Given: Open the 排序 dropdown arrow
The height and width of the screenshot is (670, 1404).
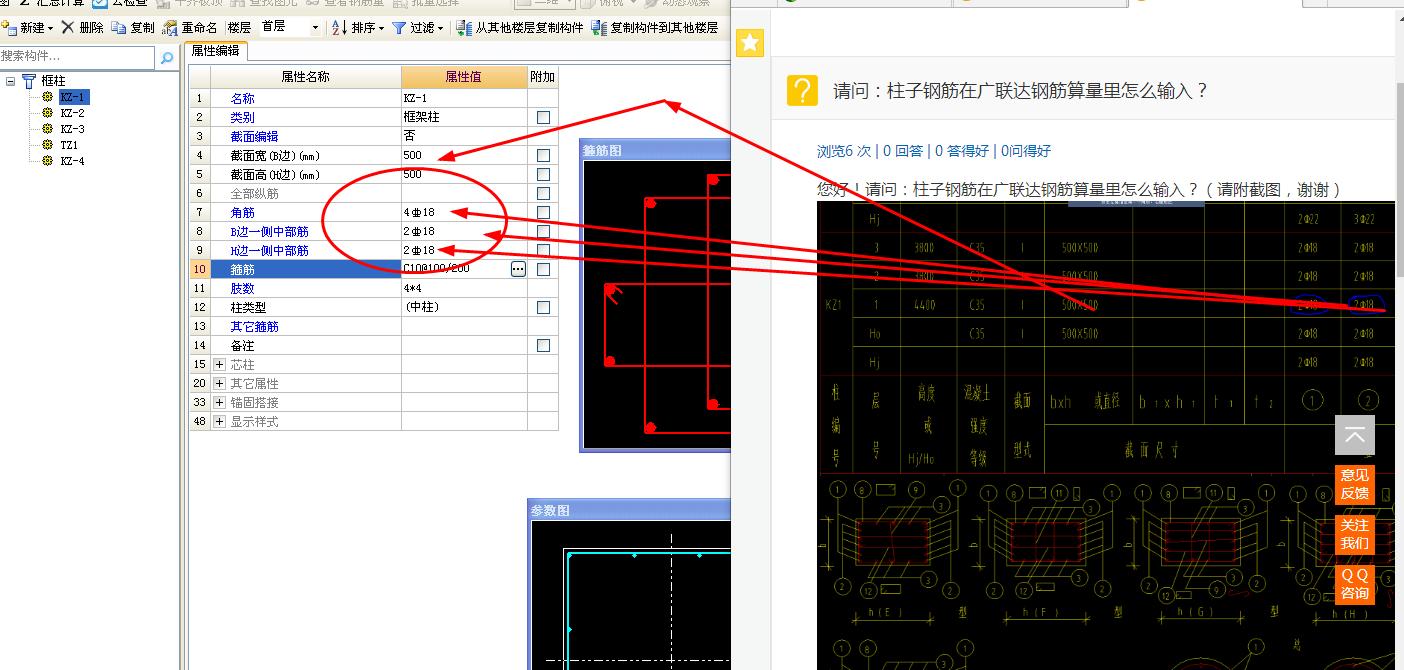Looking at the screenshot, I should (x=381, y=28).
